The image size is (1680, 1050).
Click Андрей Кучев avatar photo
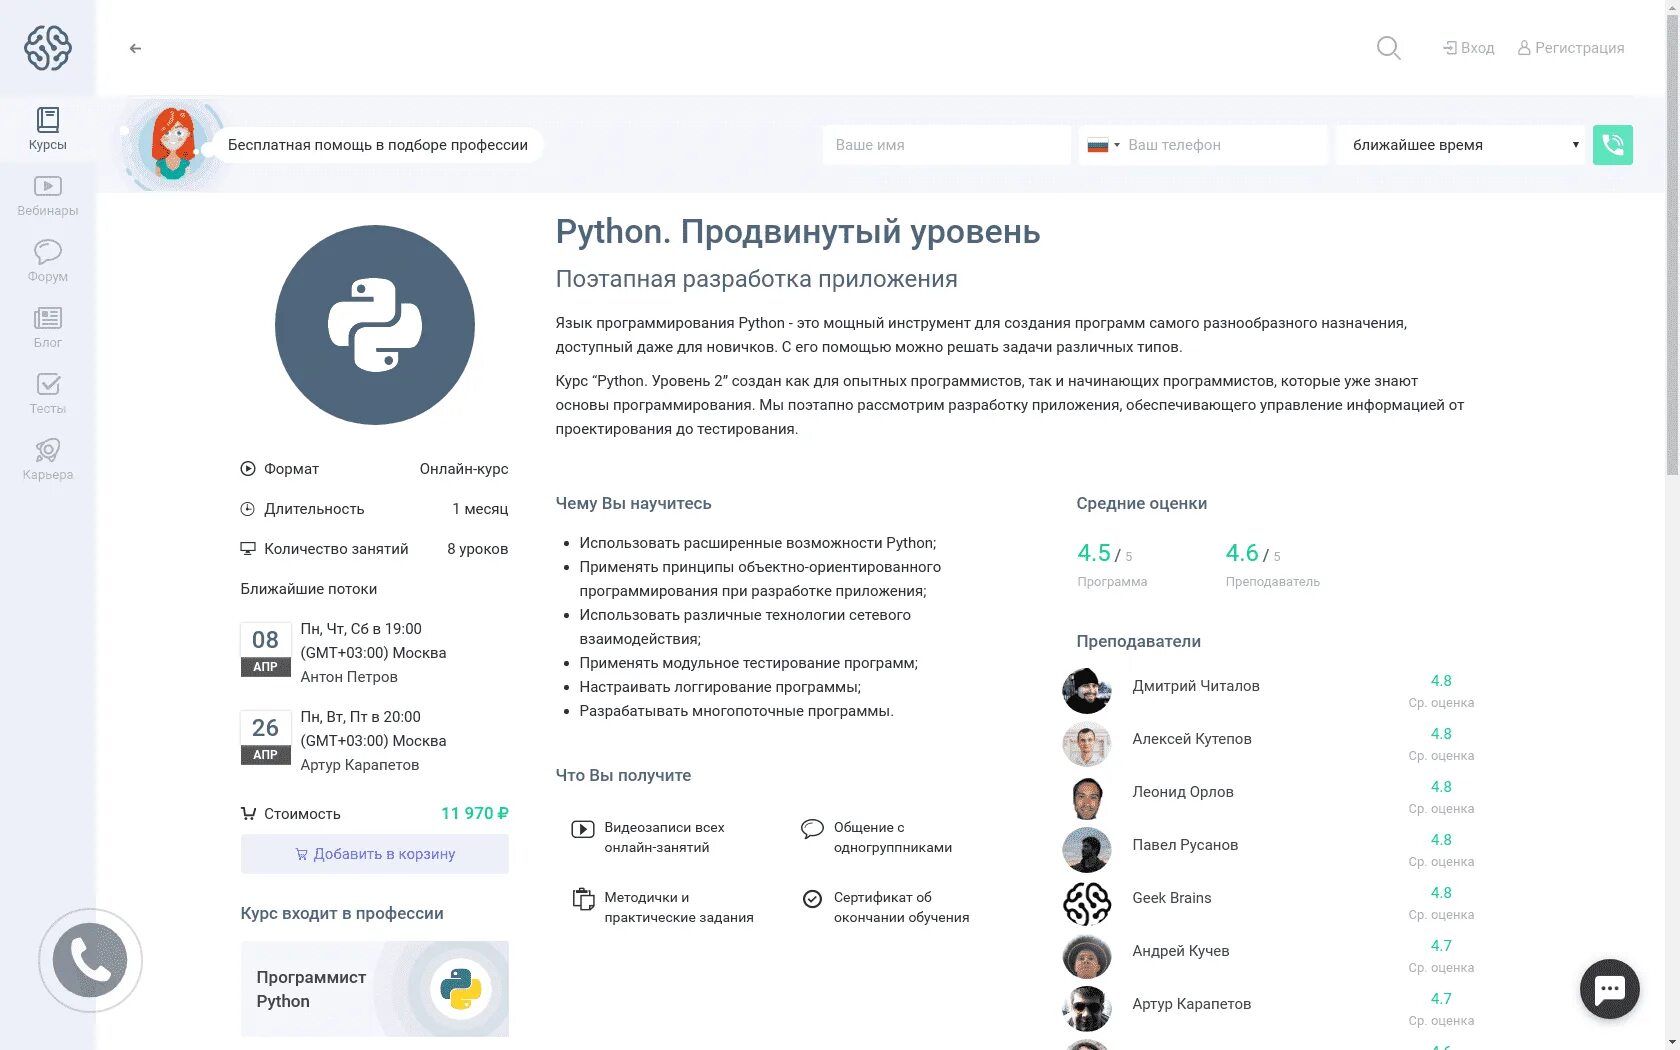tap(1087, 955)
